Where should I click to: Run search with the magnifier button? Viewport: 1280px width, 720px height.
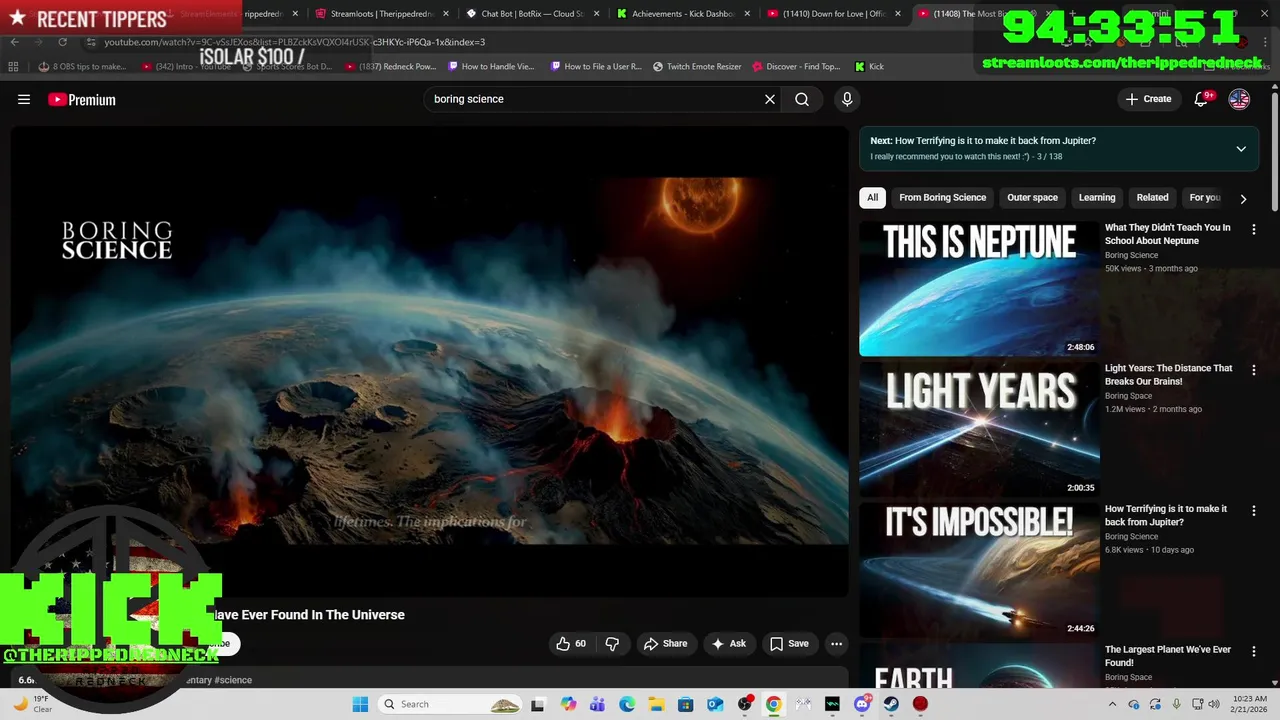coord(802,99)
